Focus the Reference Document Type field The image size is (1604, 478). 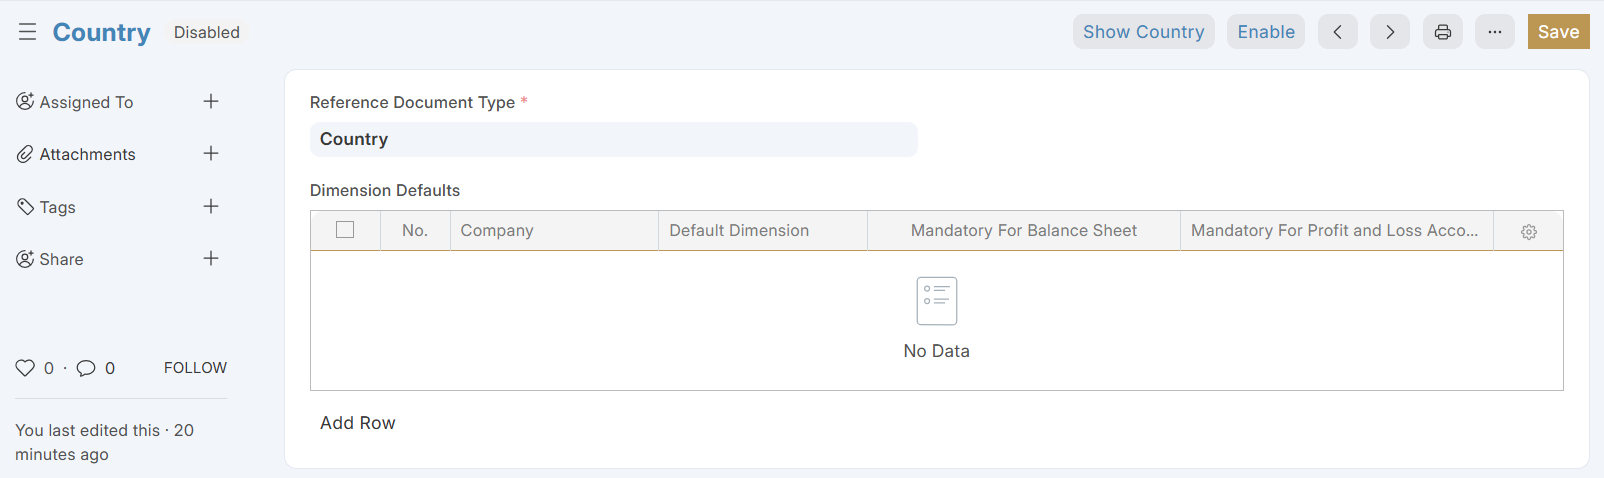pos(613,139)
